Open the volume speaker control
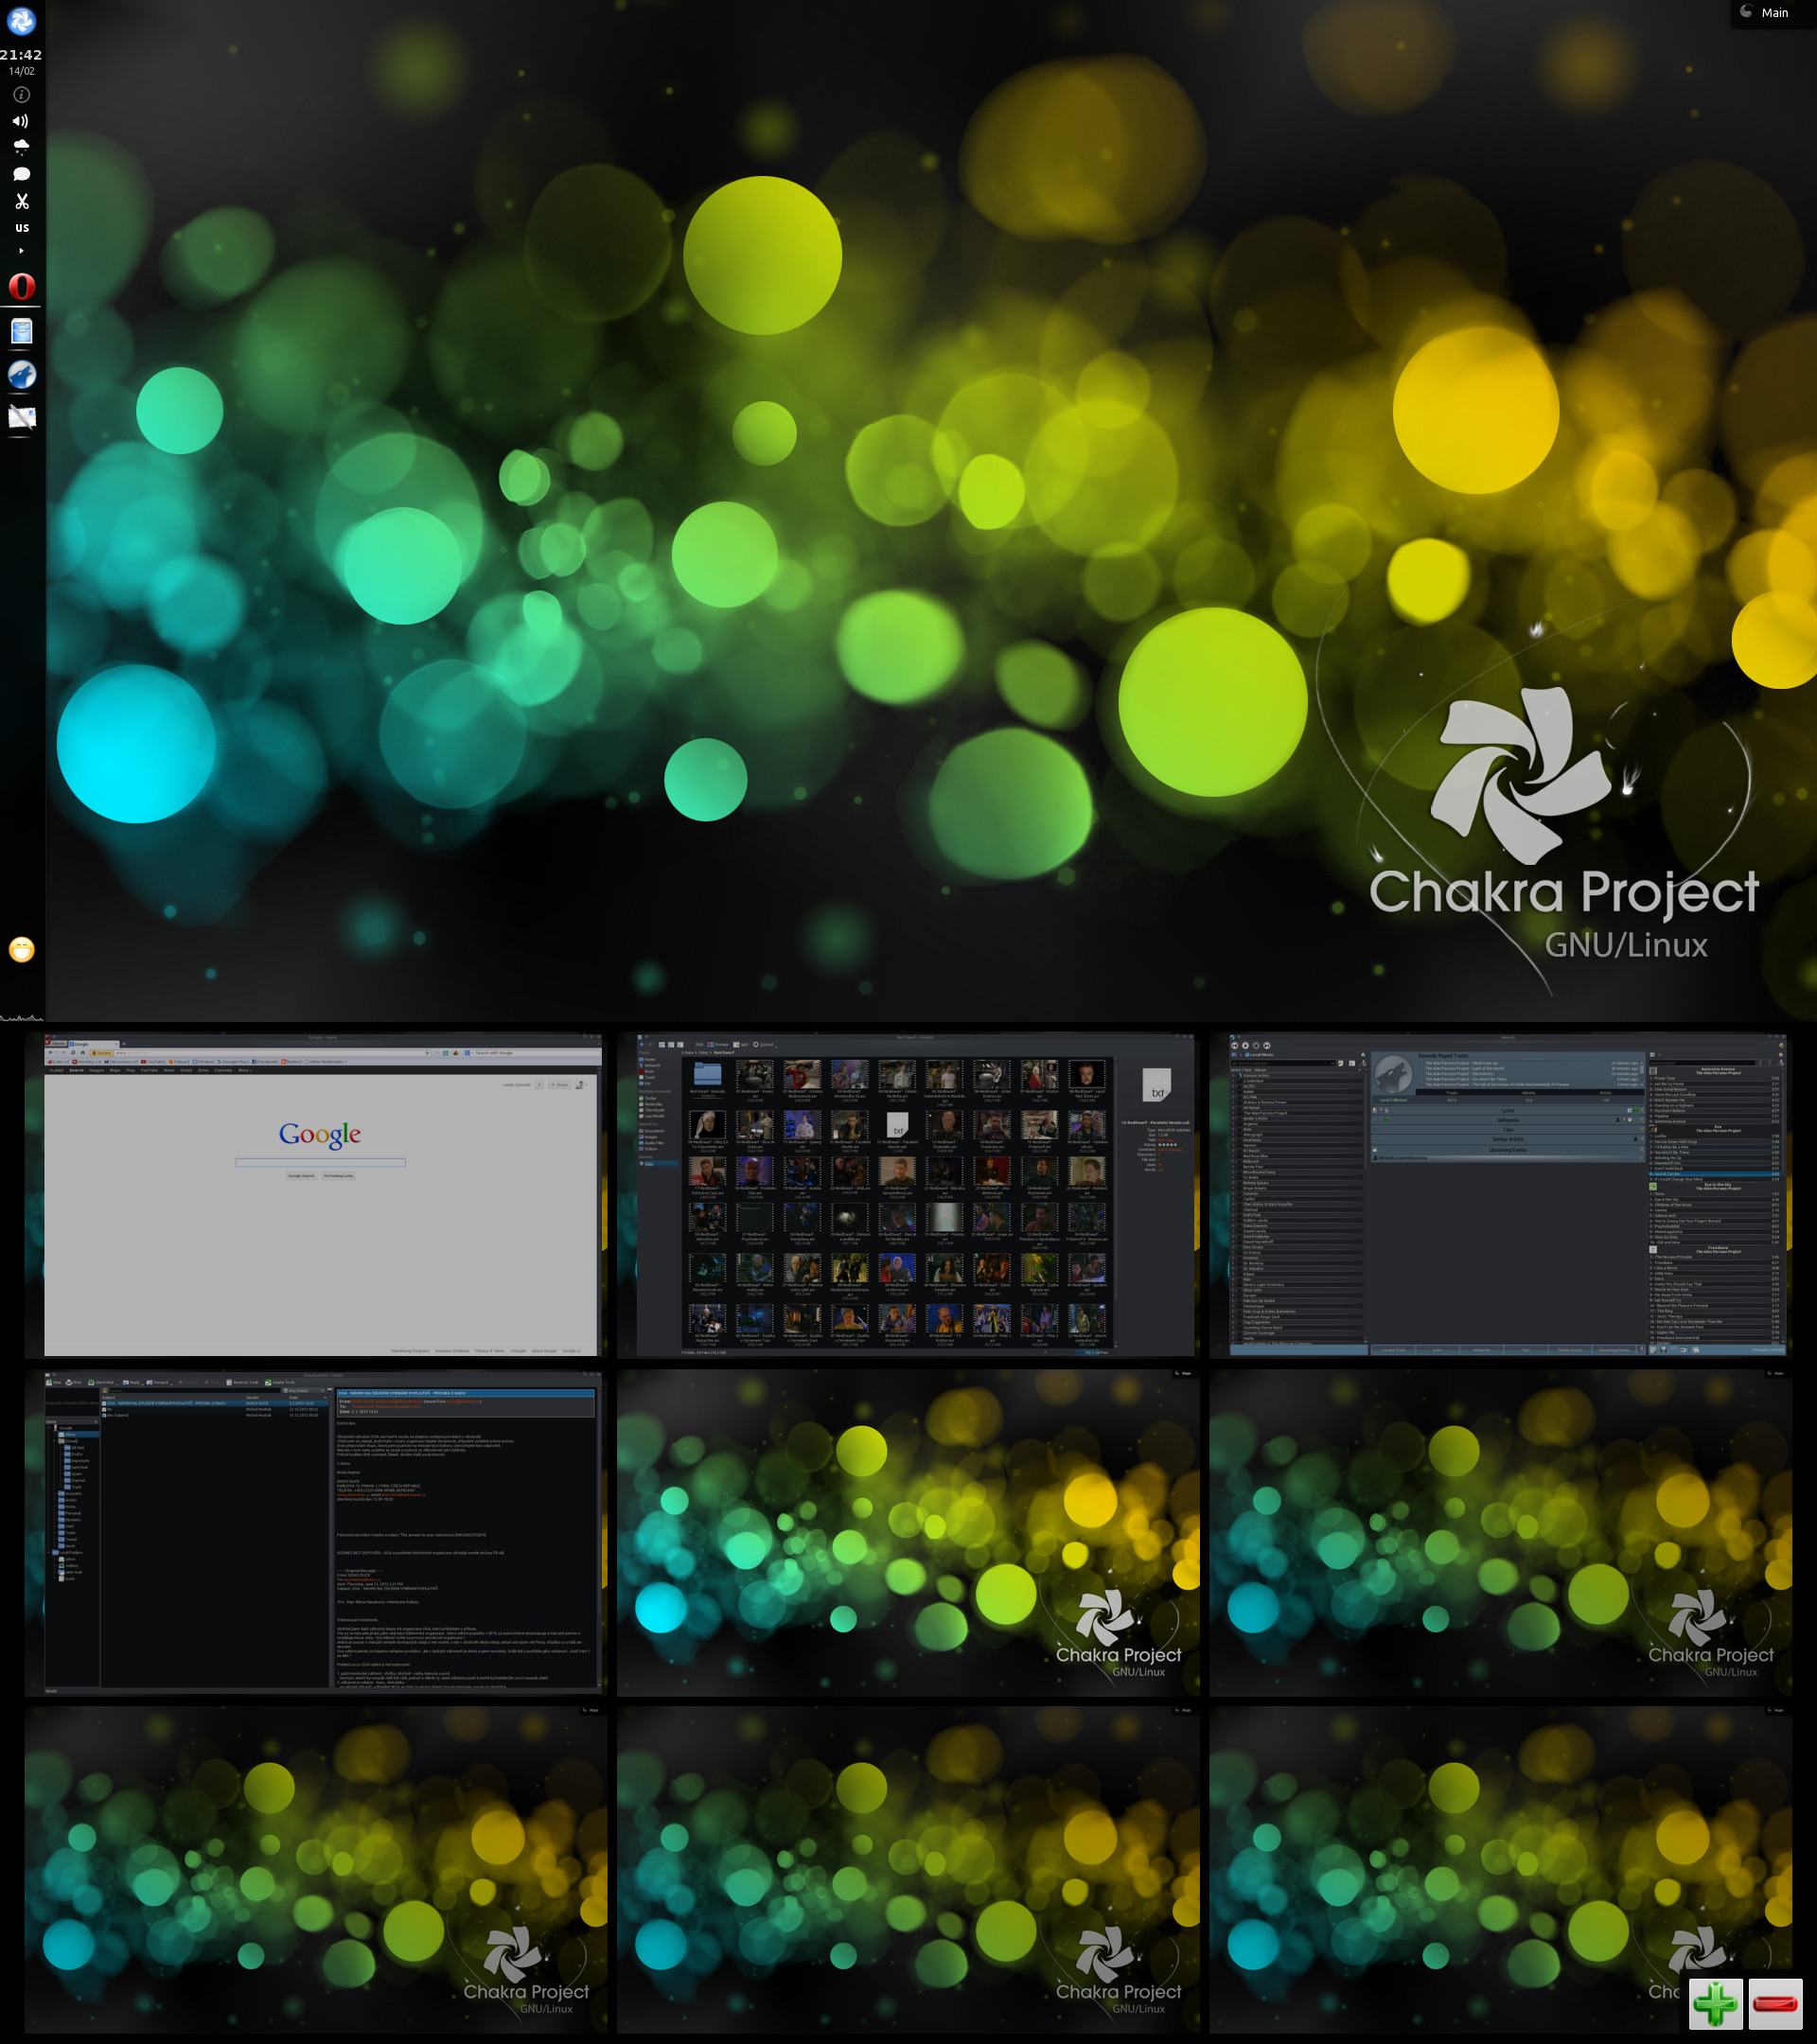The image size is (1817, 2044). (21, 121)
